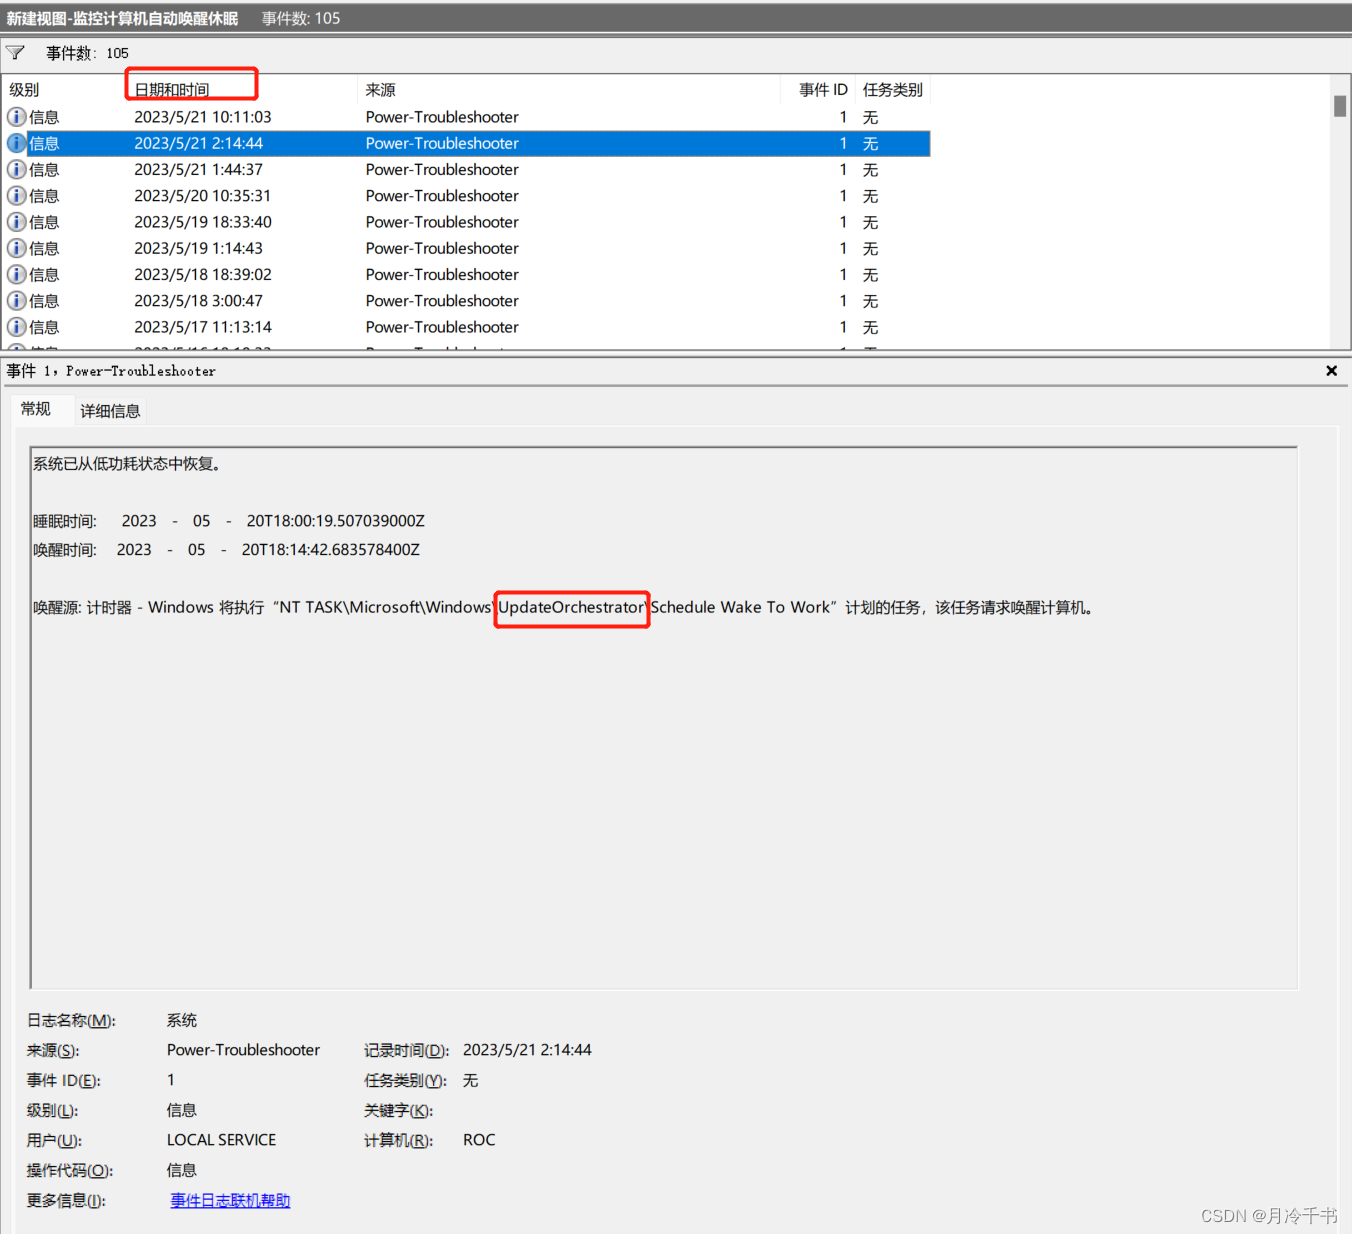This screenshot has height=1234, width=1352.
Task: Click info icon of 2023/5/20 10:35:31 row
Action: pos(17,196)
